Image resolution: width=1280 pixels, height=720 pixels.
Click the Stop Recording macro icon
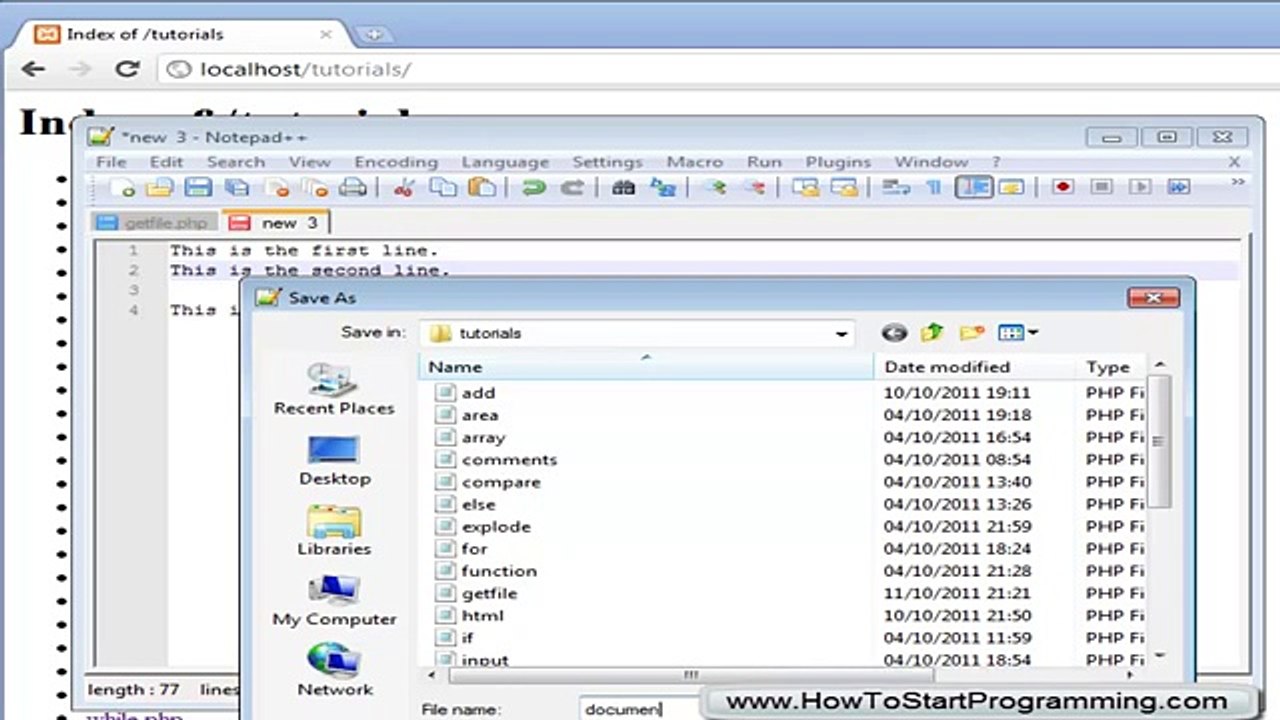[x=1101, y=187]
